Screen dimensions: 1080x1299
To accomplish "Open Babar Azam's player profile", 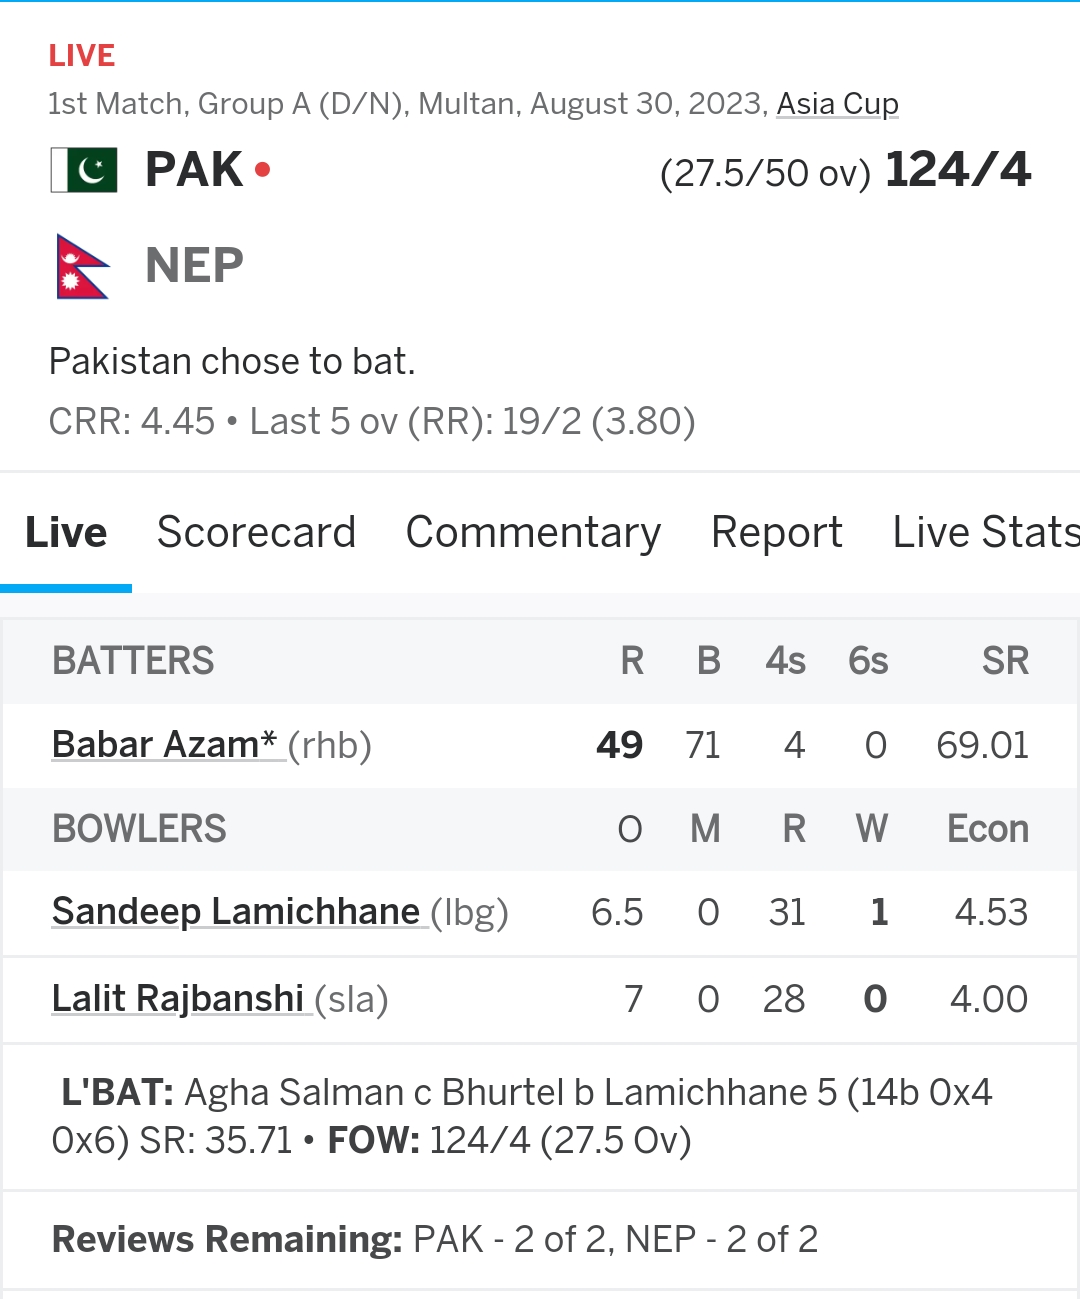I will point(164,745).
